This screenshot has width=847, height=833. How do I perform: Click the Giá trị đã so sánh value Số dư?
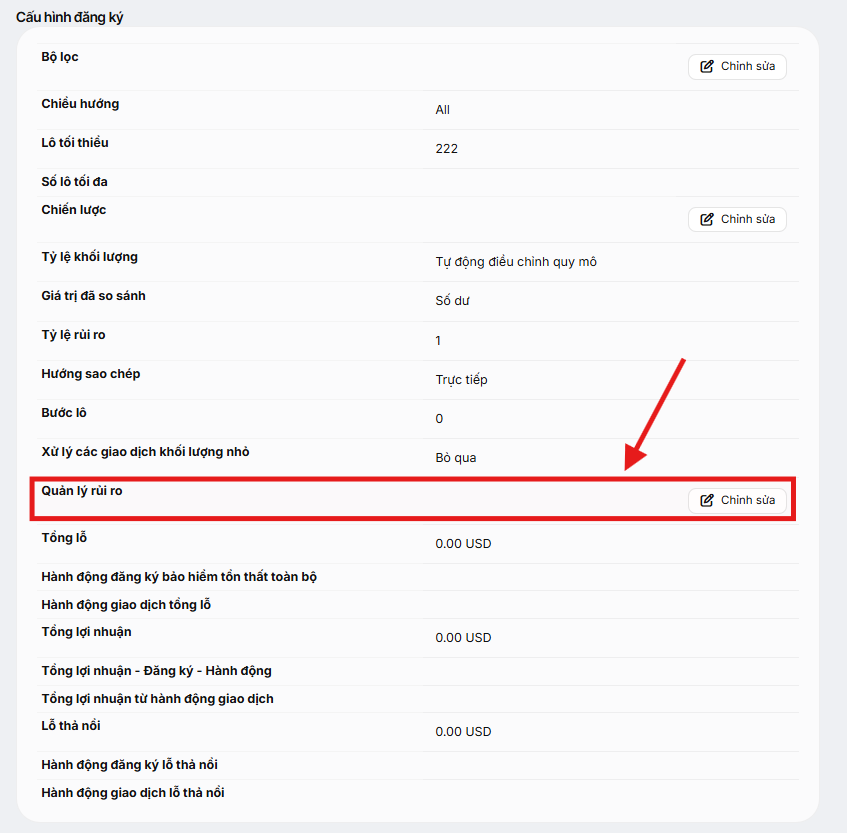point(452,301)
